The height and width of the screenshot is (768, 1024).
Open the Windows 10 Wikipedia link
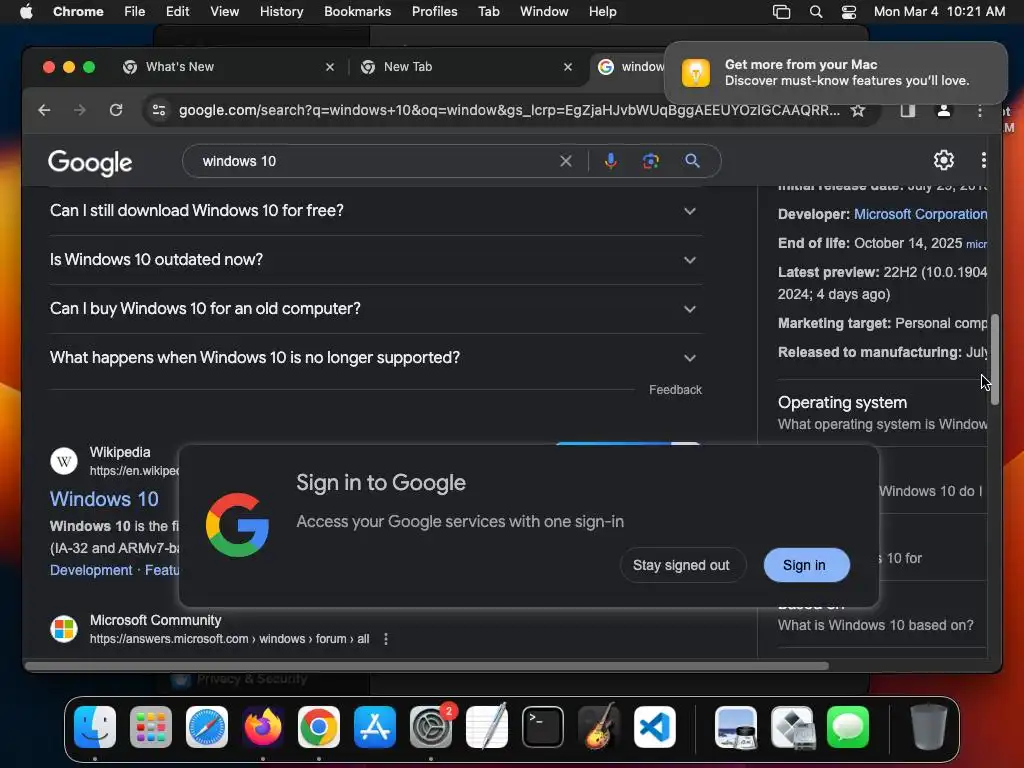[x=104, y=500]
